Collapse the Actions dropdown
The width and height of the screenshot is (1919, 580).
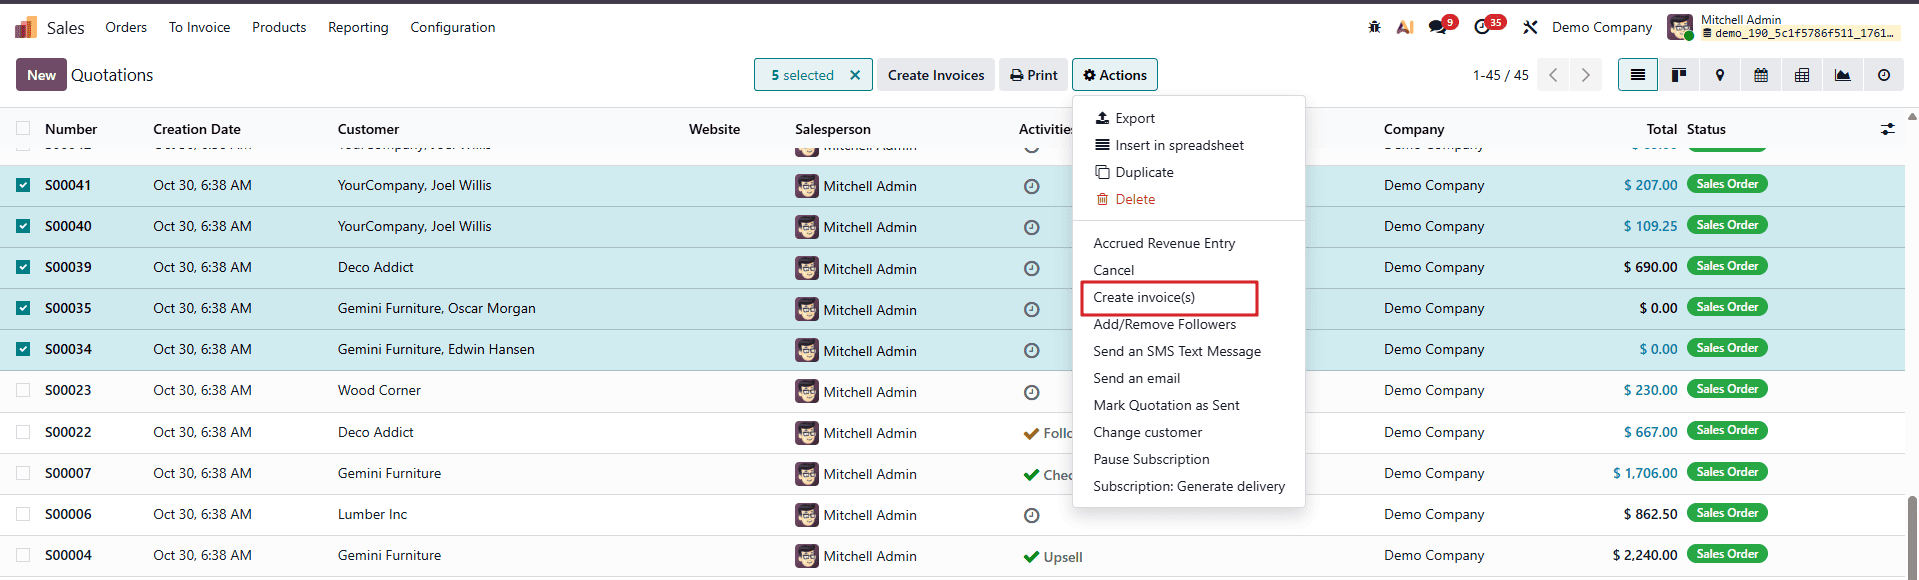pyautogui.click(x=1115, y=75)
